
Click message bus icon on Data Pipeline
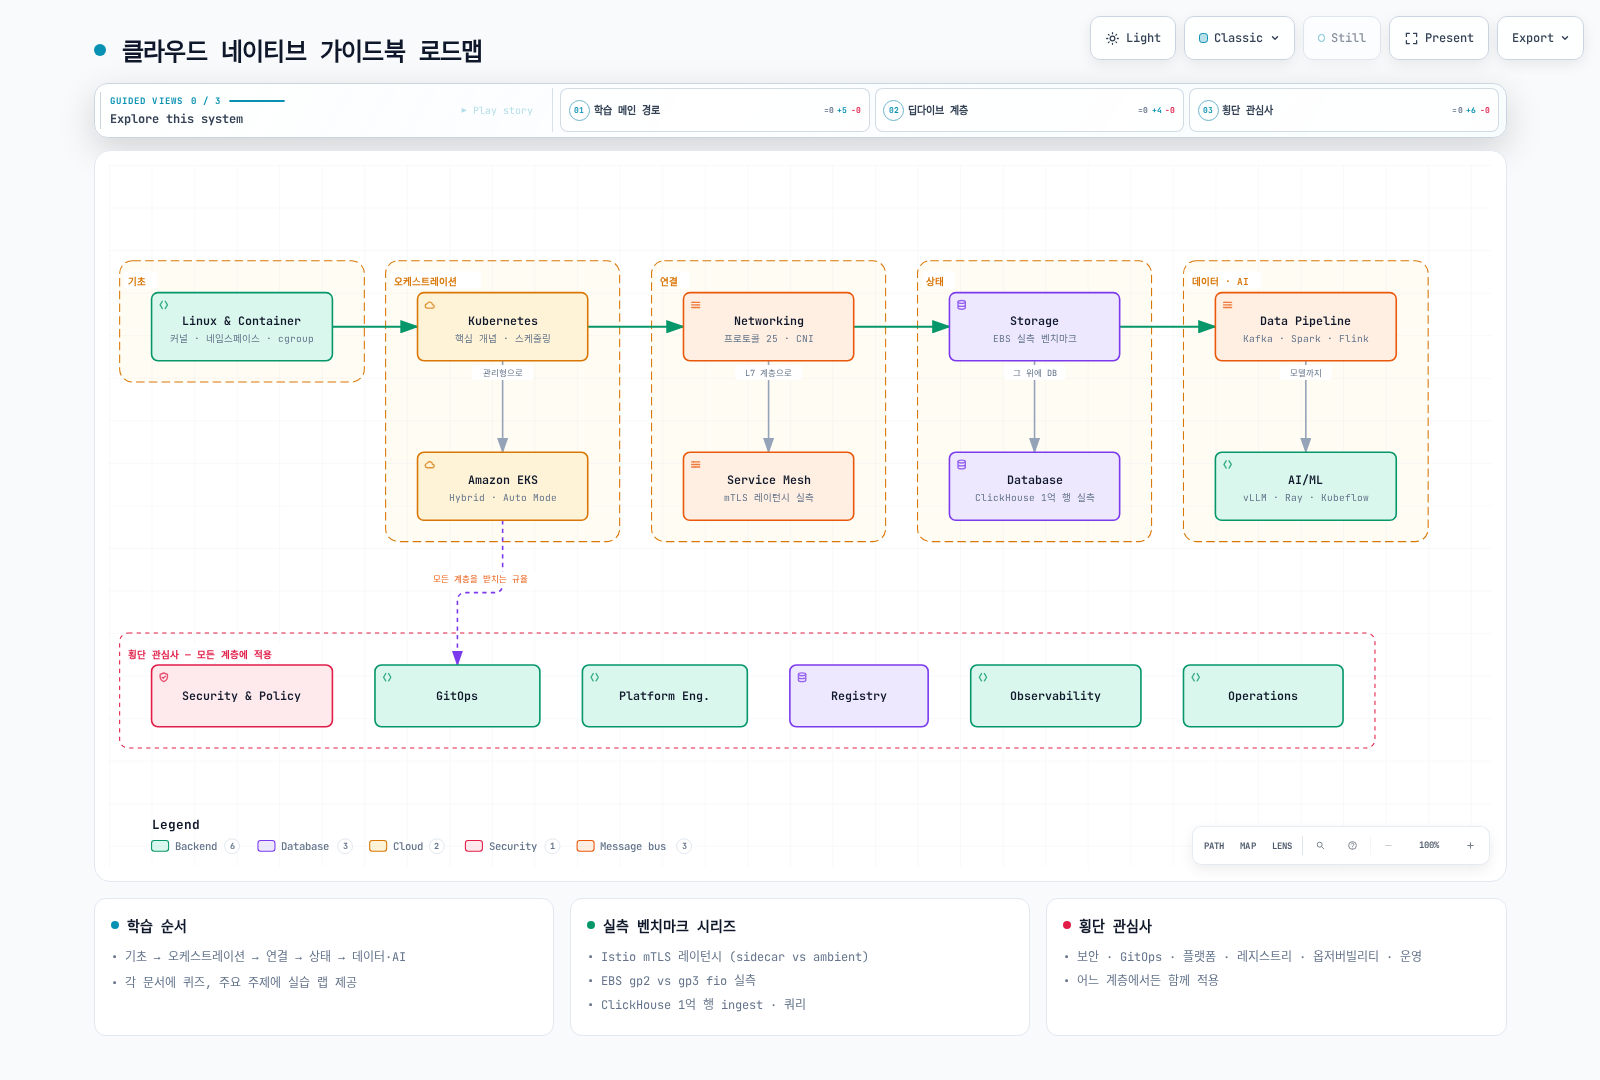pos(1228,305)
